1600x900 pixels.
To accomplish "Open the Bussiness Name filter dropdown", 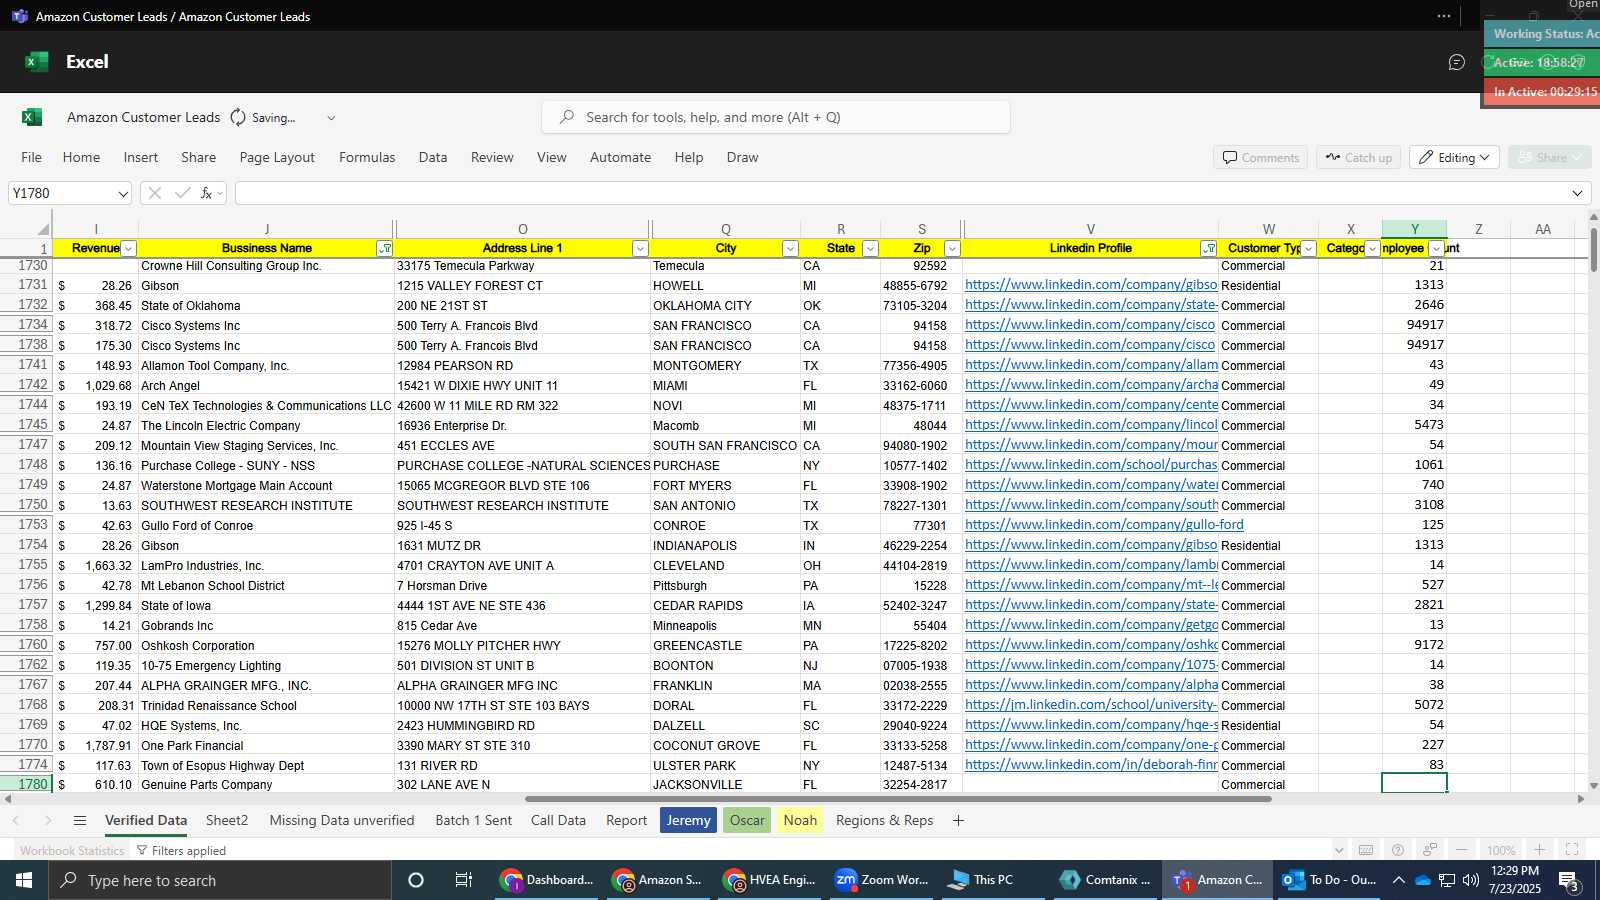I will coord(385,248).
